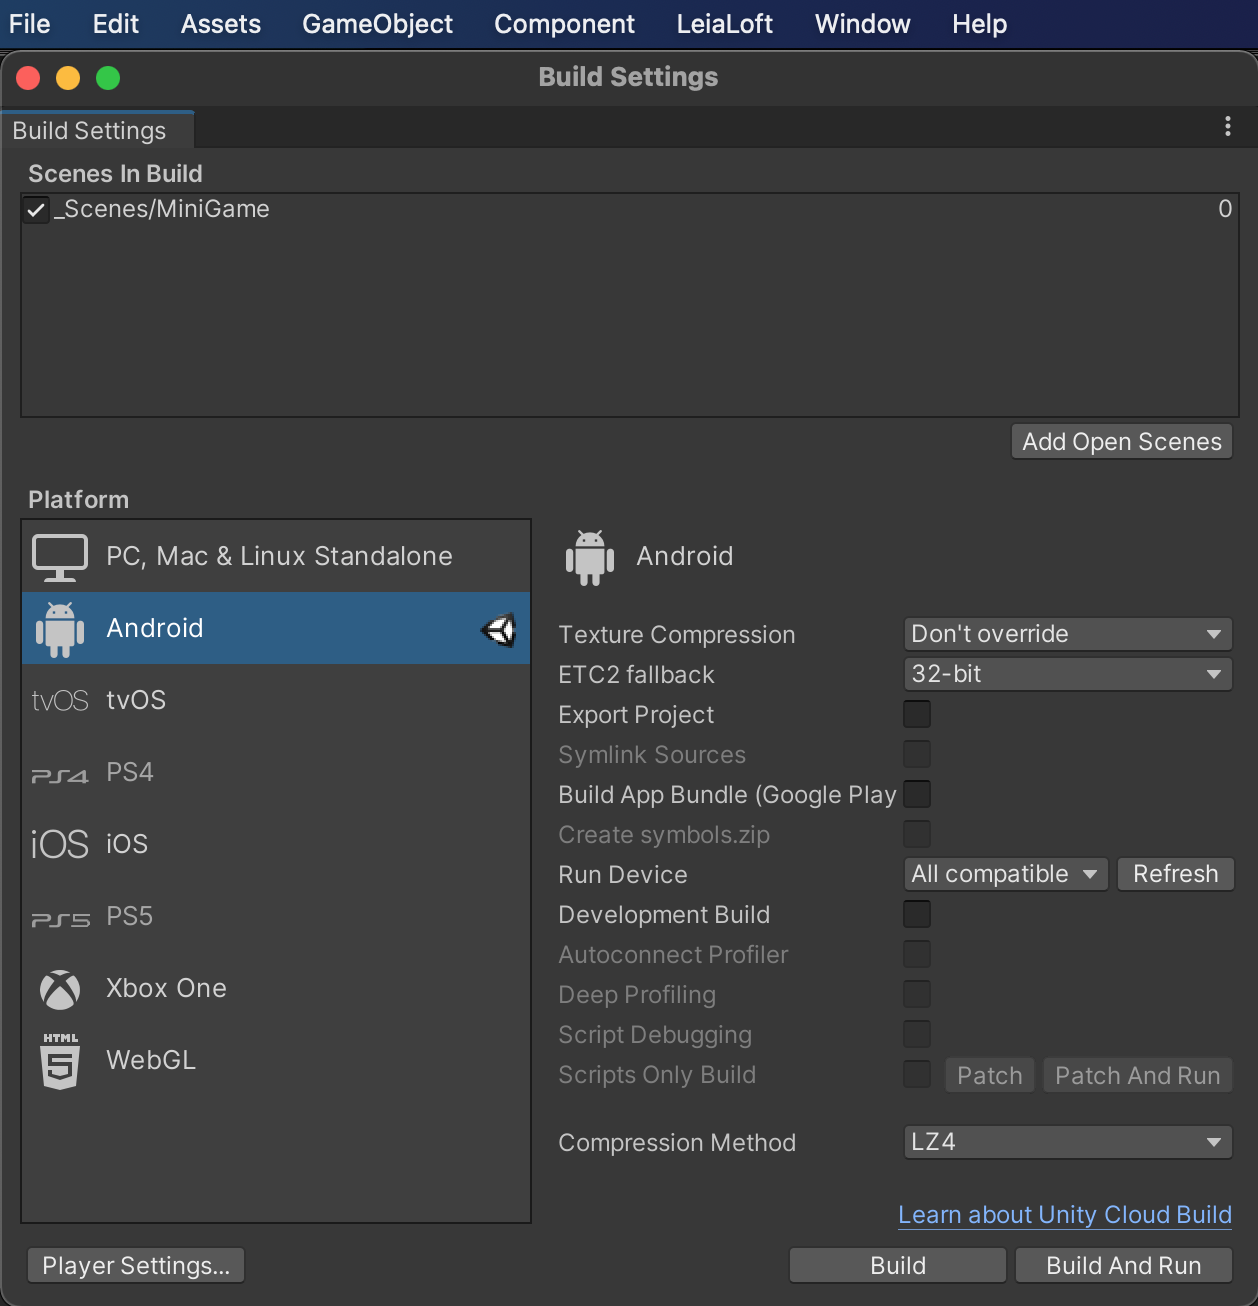Toggle the Scripts Only Build checkbox
This screenshot has width=1258, height=1306.
click(917, 1074)
